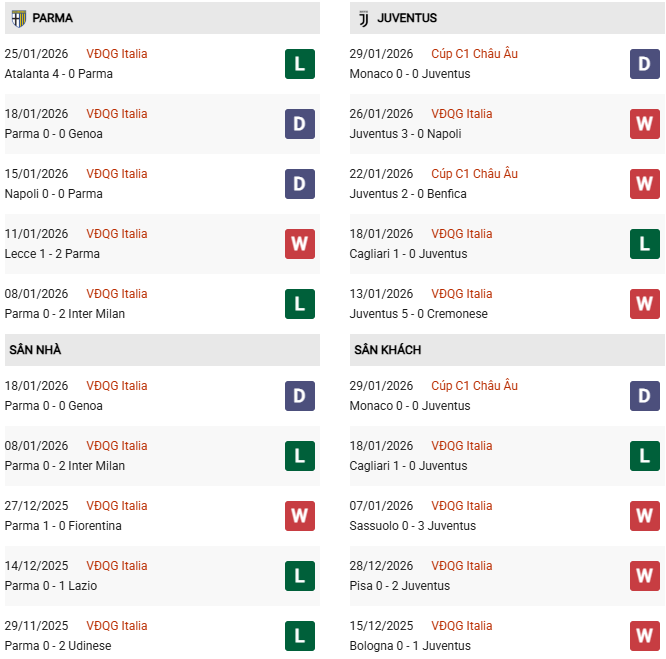
Task: Open the PARMA team header
Action: click(x=52, y=18)
